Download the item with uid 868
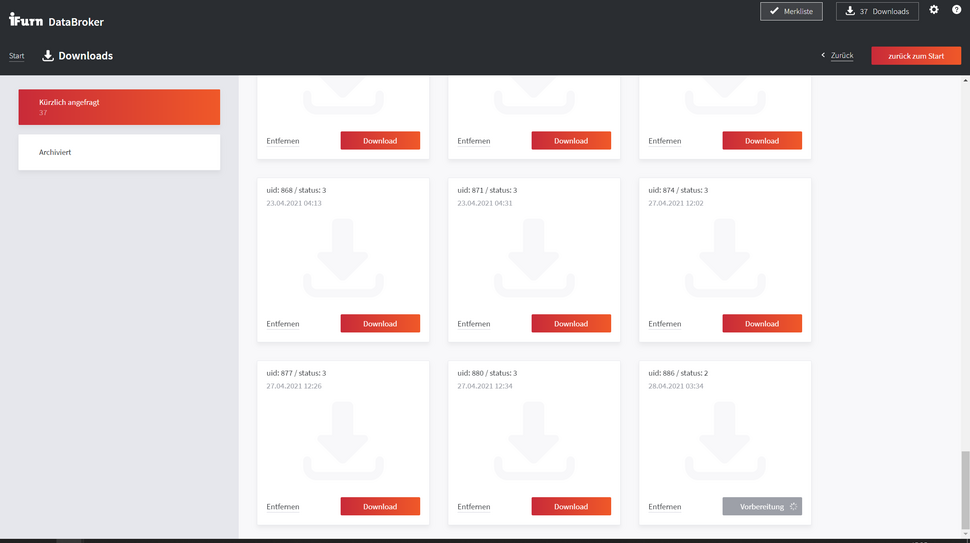970x543 pixels. point(380,323)
